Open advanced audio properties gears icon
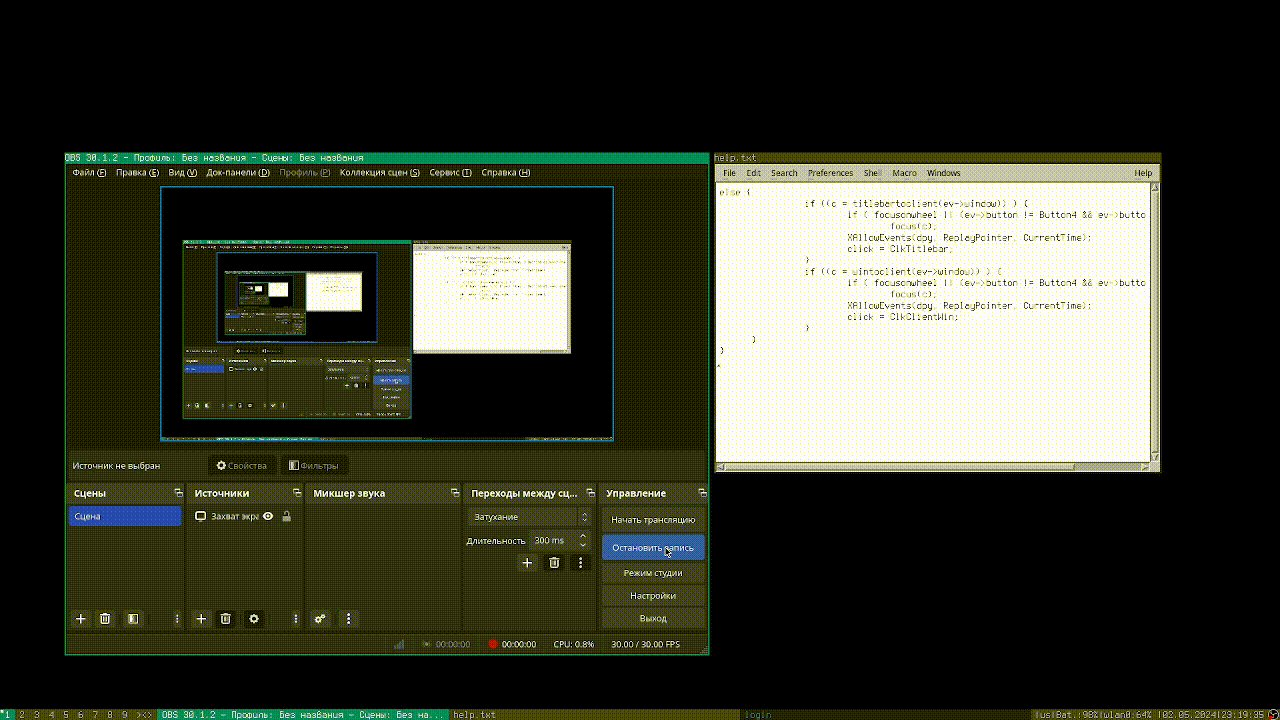1280x720 pixels. coord(320,619)
